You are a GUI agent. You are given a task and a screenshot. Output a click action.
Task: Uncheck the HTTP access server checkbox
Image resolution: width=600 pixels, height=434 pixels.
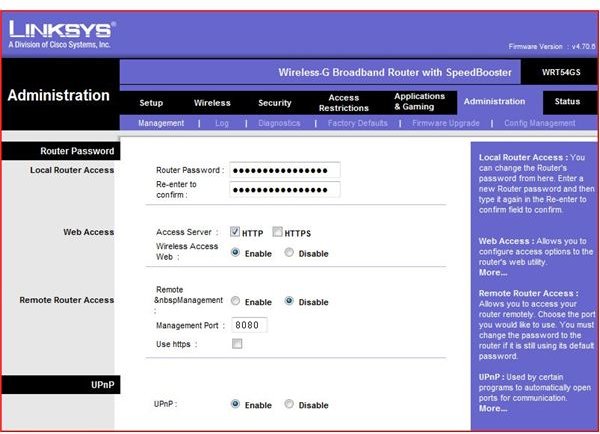(x=235, y=232)
